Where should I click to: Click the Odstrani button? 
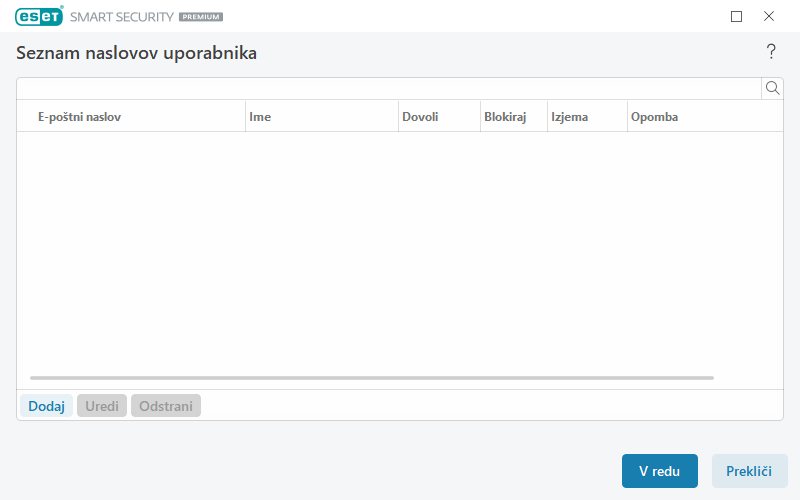click(x=166, y=406)
